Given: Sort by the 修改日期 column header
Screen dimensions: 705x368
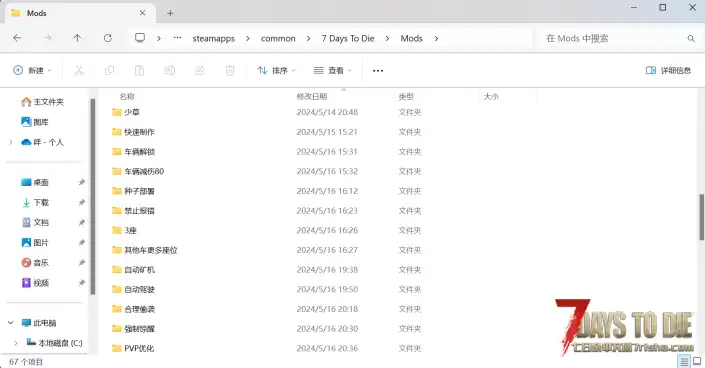Looking at the screenshot, I should pyautogui.click(x=312, y=96).
